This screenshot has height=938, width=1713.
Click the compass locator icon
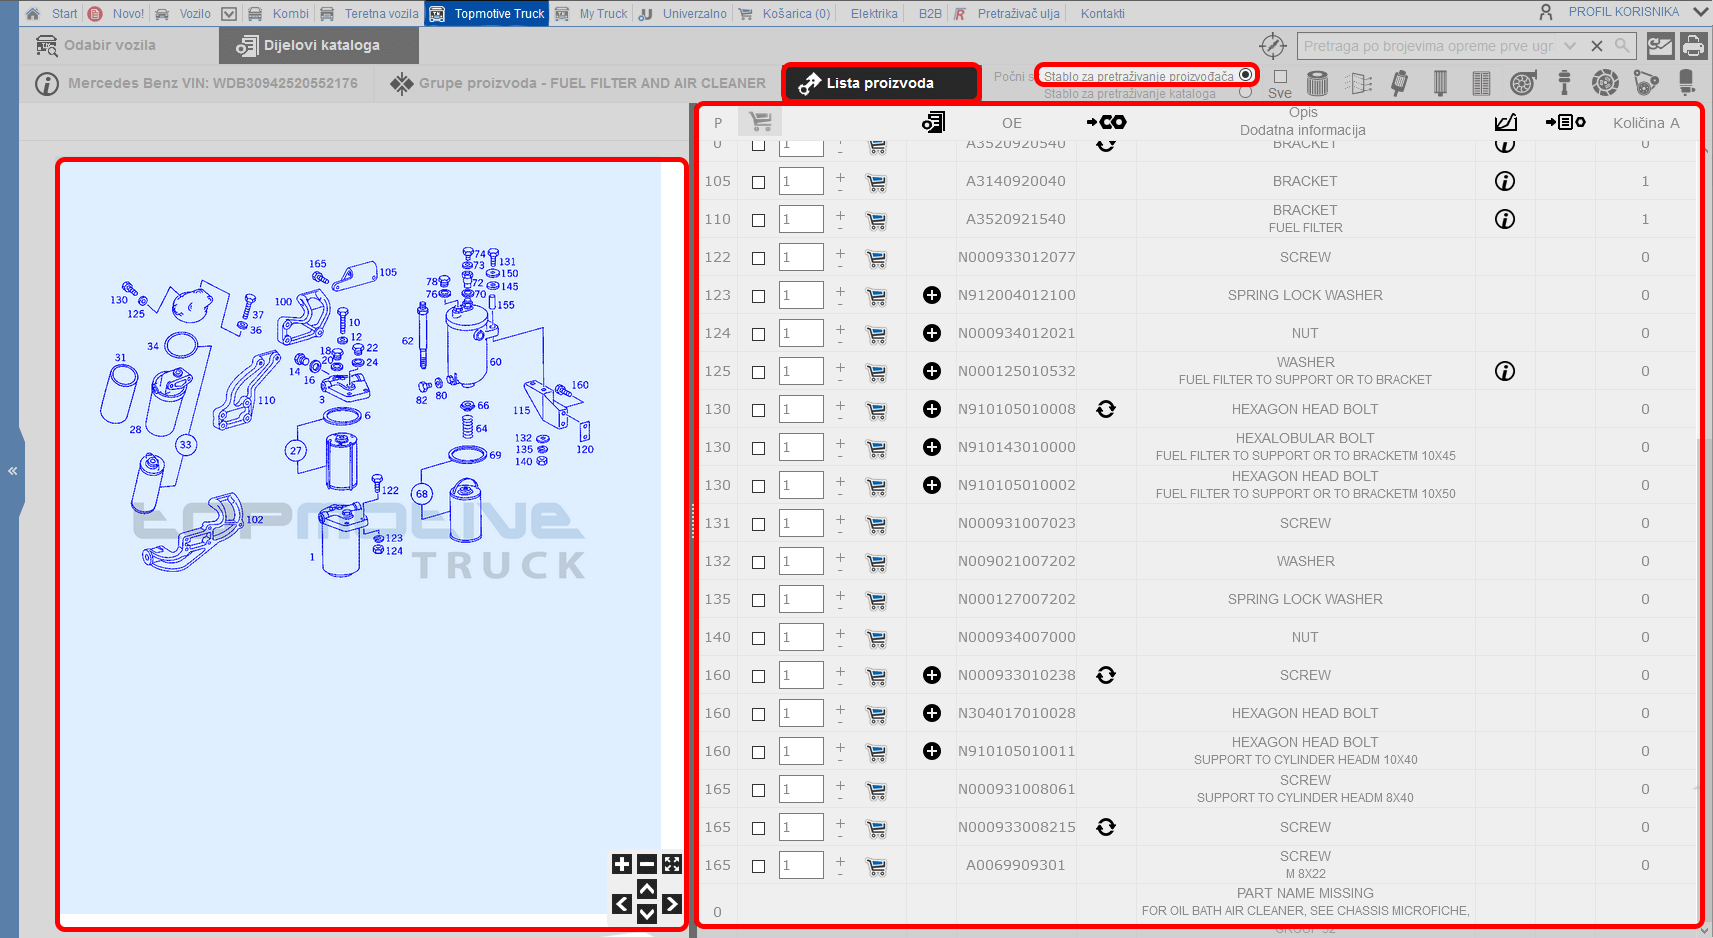pos(1272,46)
